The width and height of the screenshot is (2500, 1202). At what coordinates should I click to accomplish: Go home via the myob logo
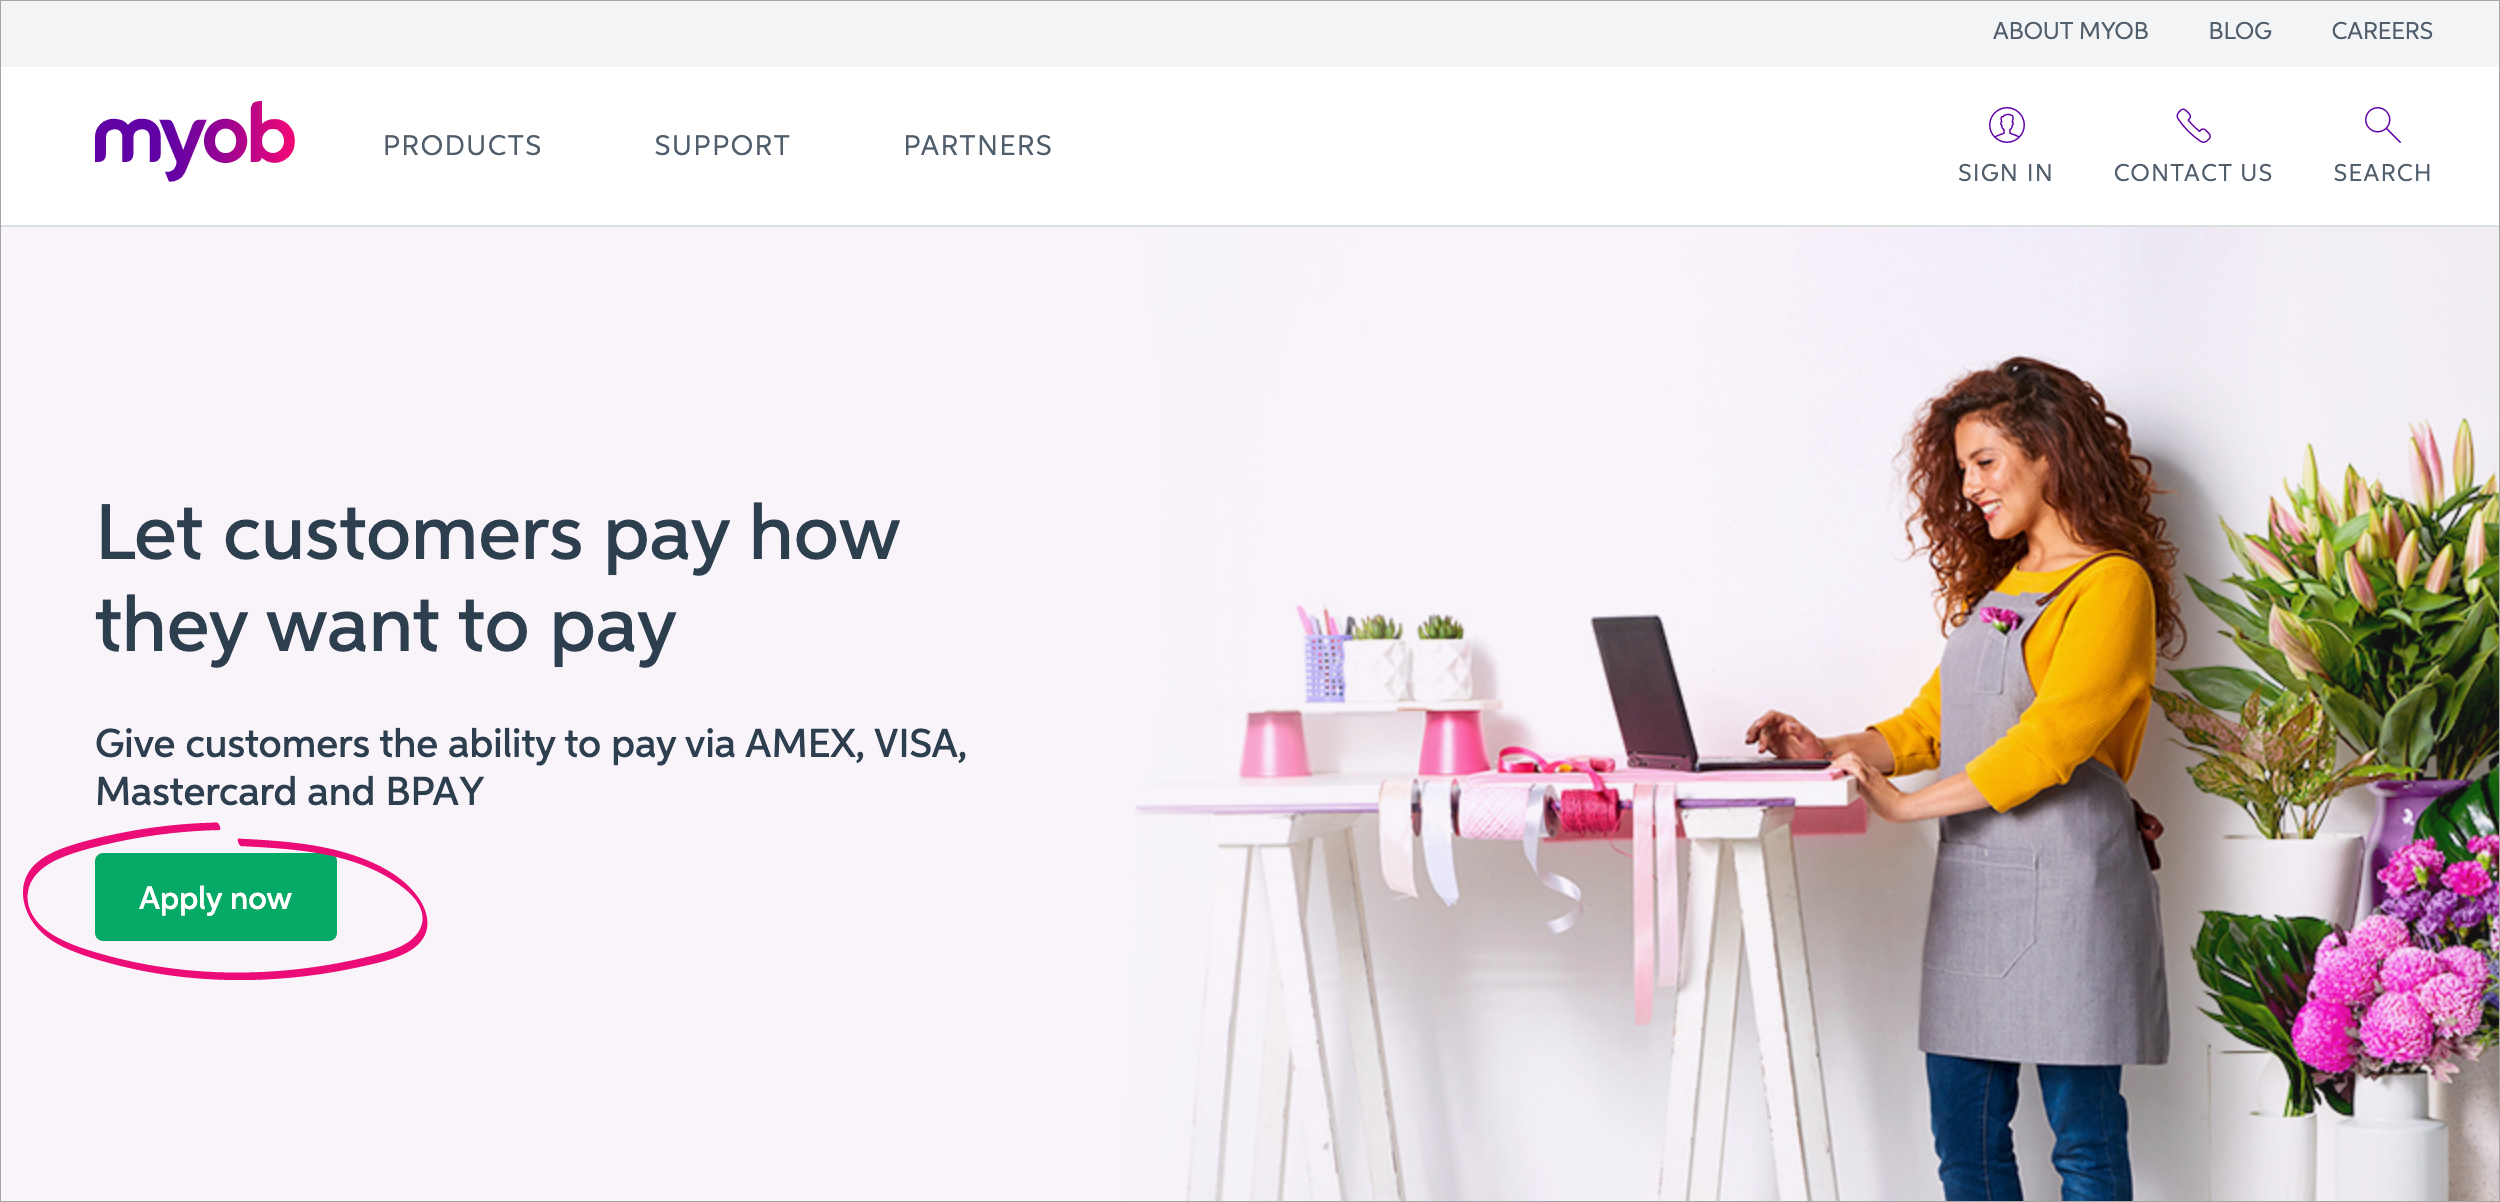point(195,141)
